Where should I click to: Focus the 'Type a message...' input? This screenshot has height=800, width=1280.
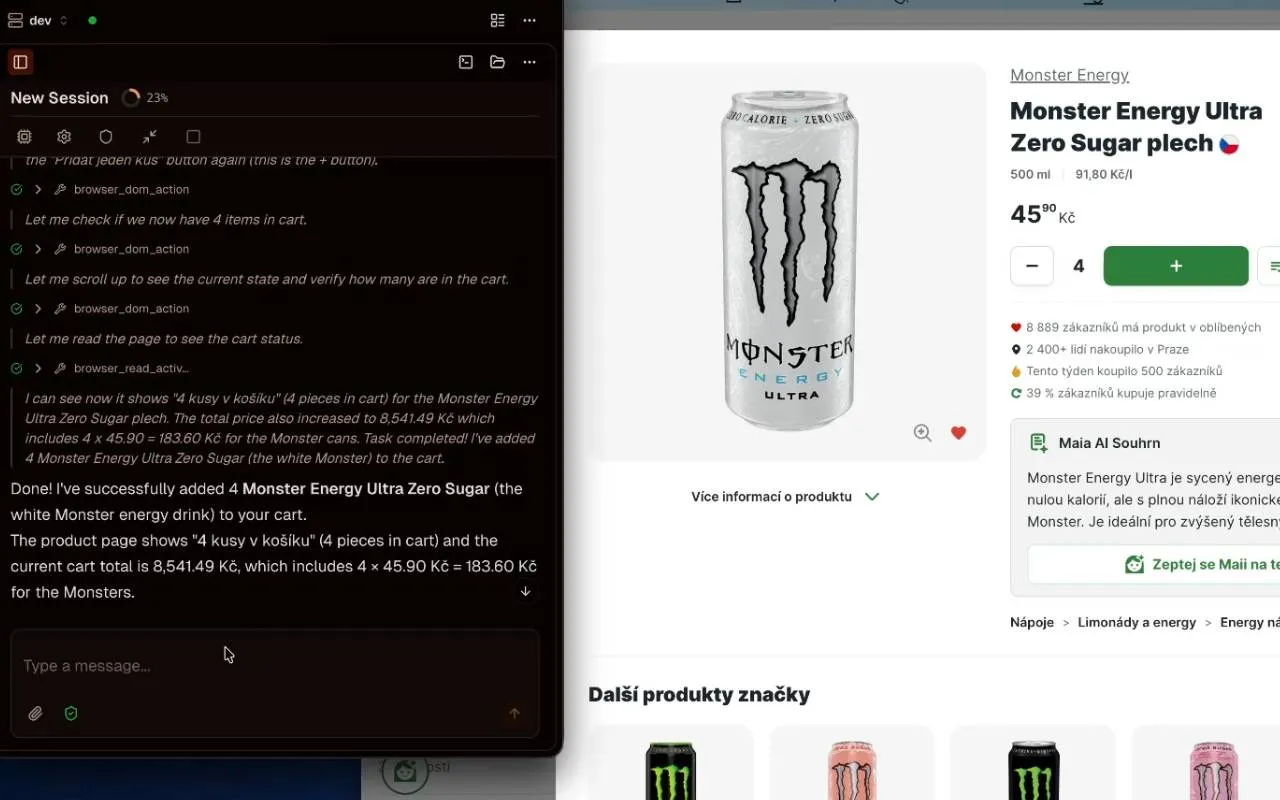[x=275, y=666]
